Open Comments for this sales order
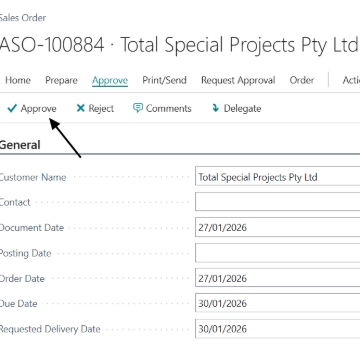 (x=169, y=108)
